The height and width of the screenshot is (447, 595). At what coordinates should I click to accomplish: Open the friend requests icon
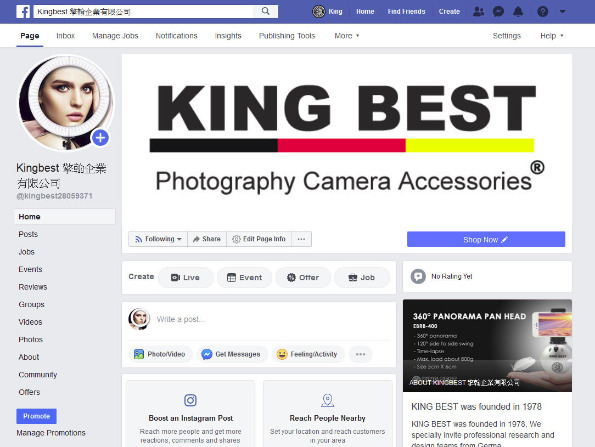pyautogui.click(x=479, y=12)
